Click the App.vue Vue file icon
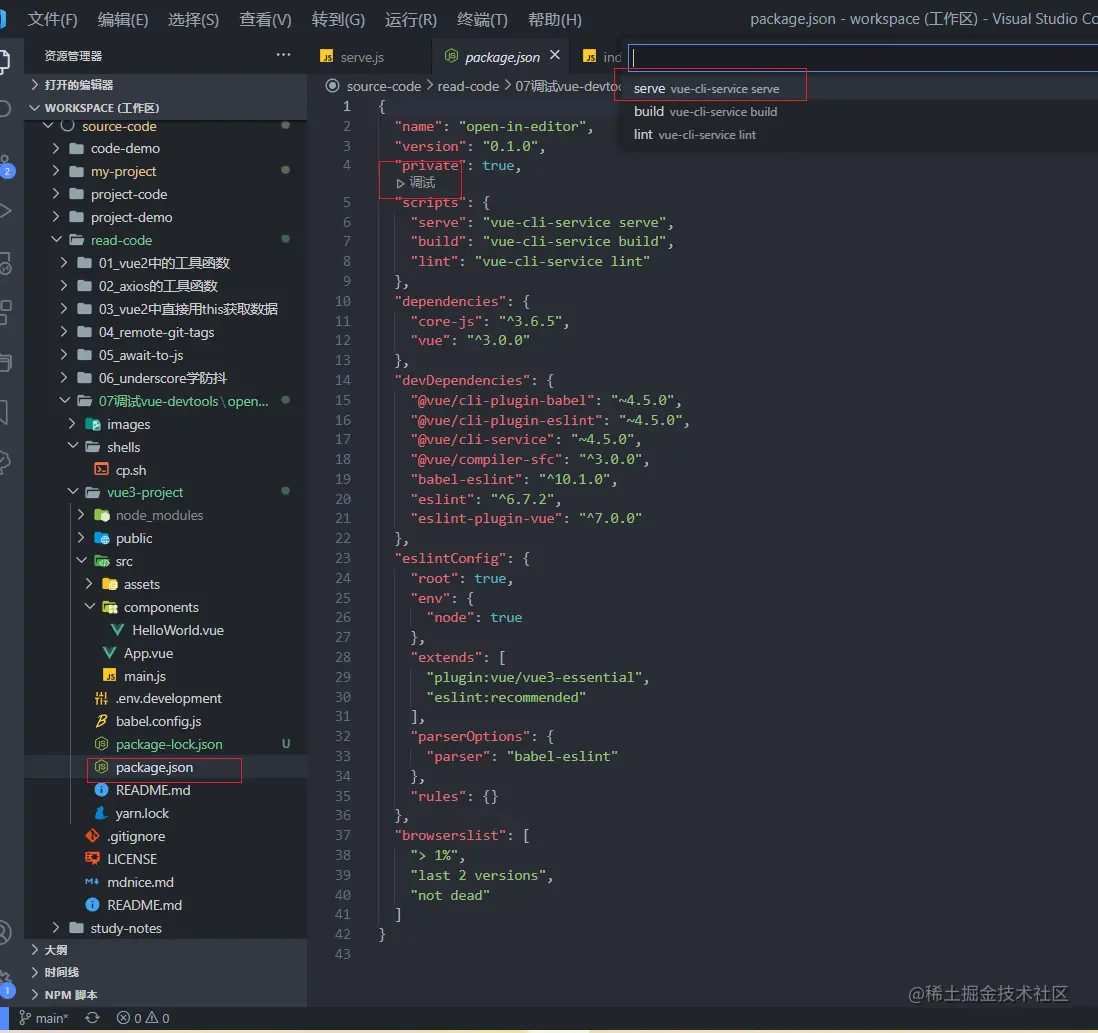The image size is (1098, 1033). (109, 653)
